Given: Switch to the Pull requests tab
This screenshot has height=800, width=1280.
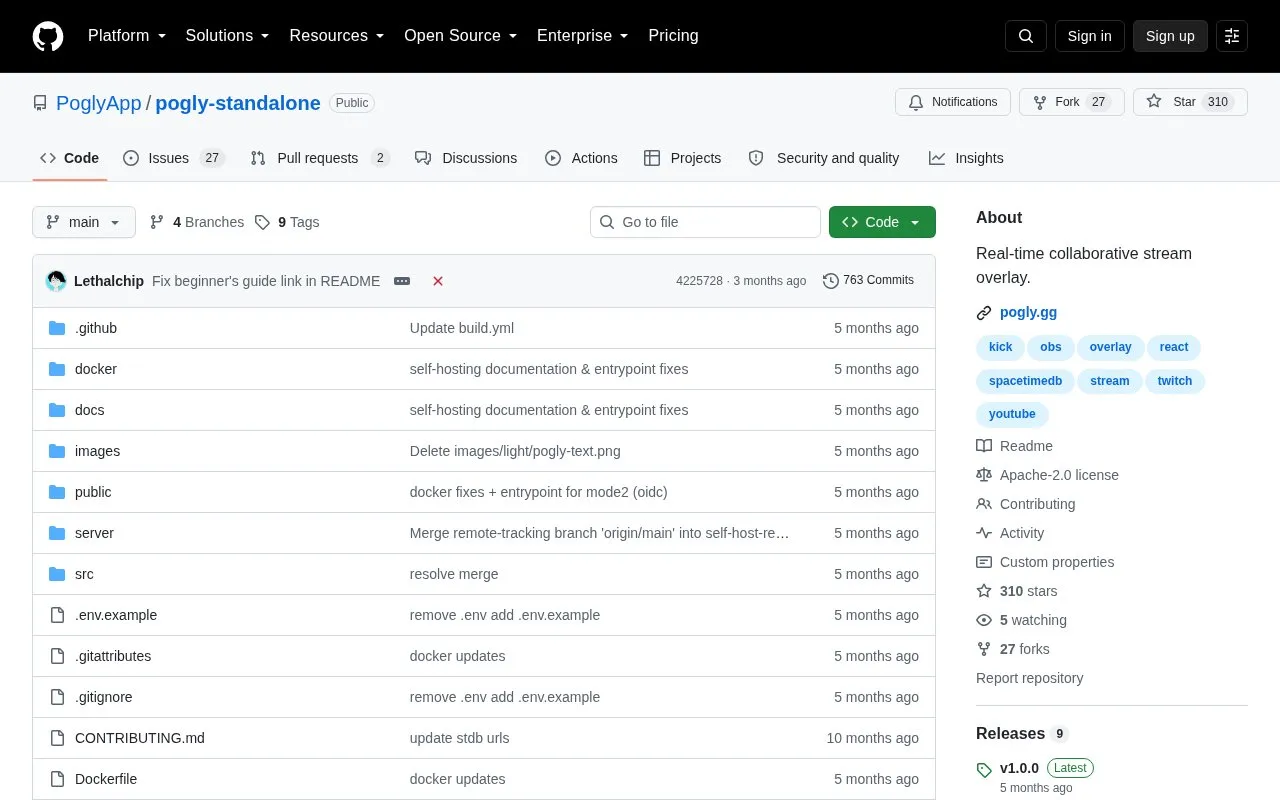Looking at the screenshot, I should point(320,158).
